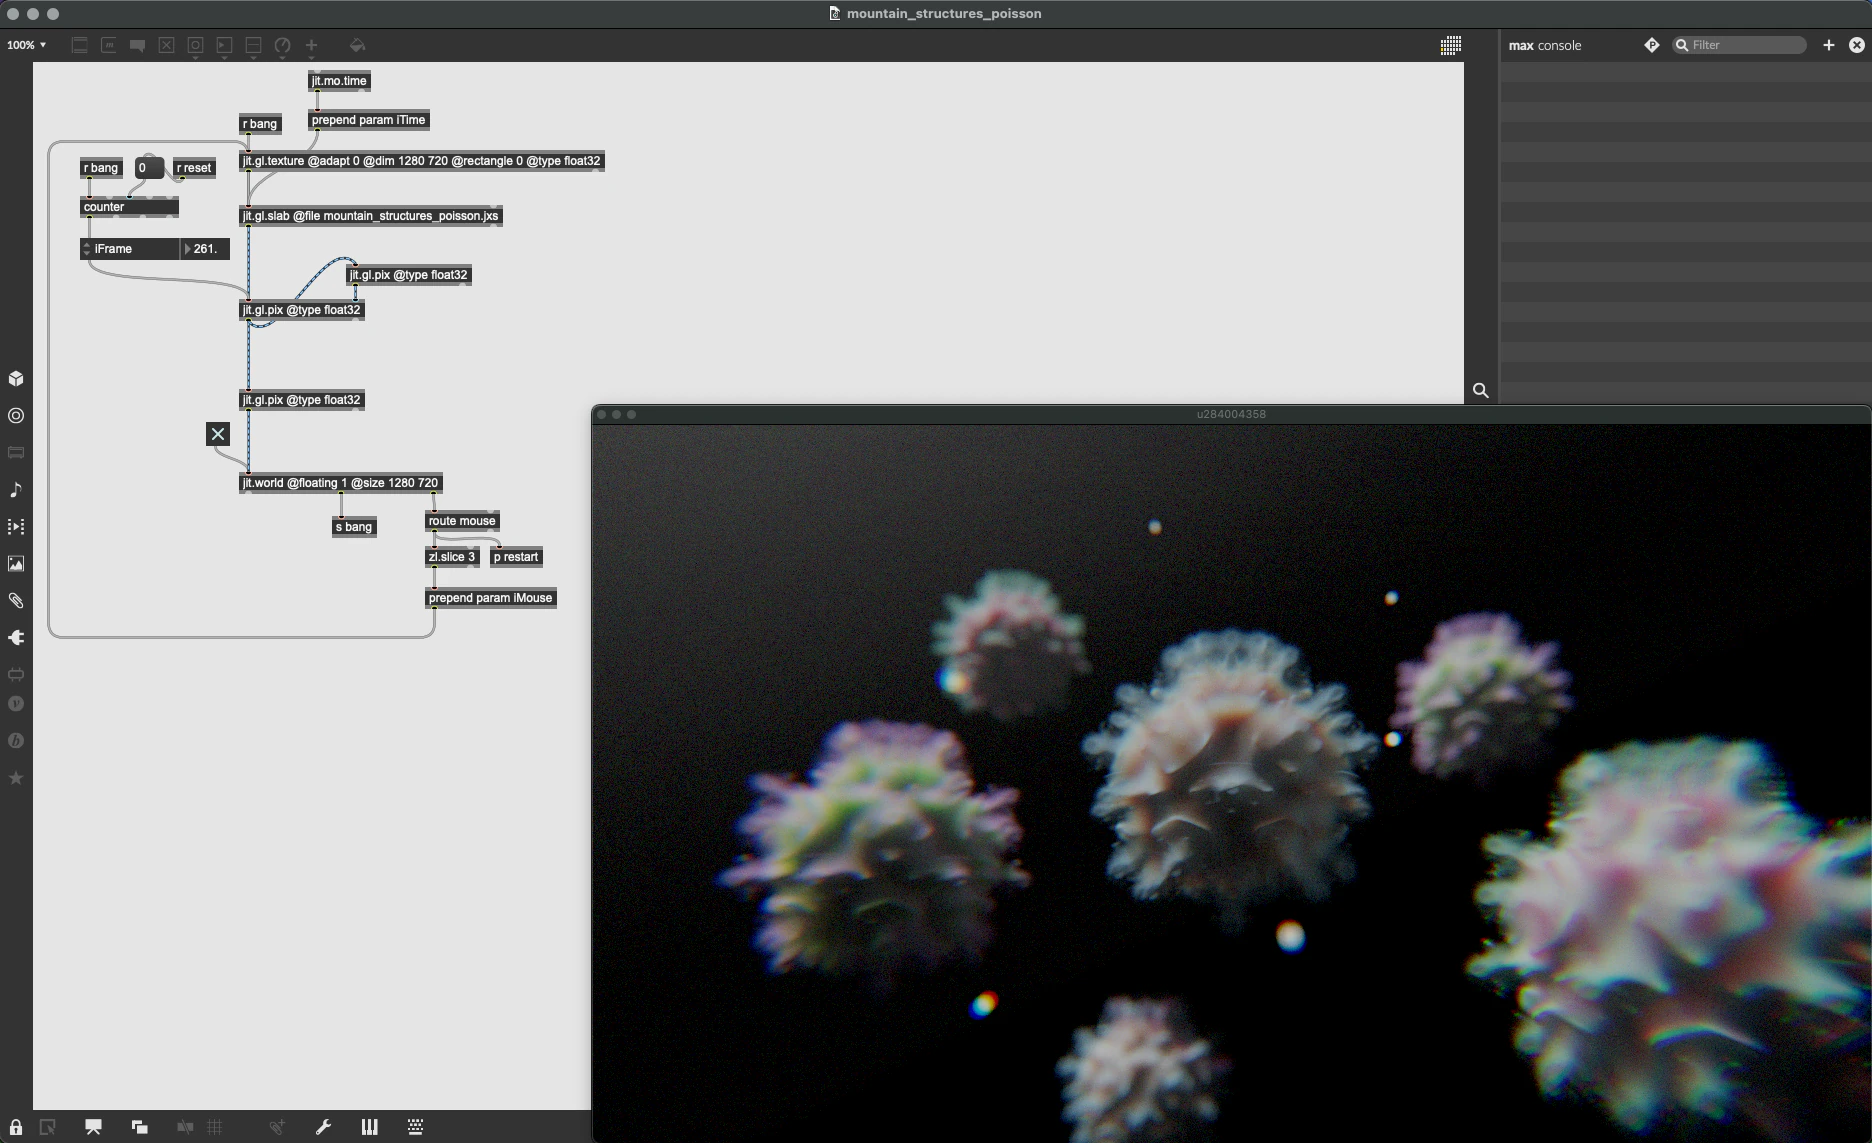This screenshot has width=1872, height=1143.
Task: Open the button objects palette in toolbar
Action: (x=196, y=45)
